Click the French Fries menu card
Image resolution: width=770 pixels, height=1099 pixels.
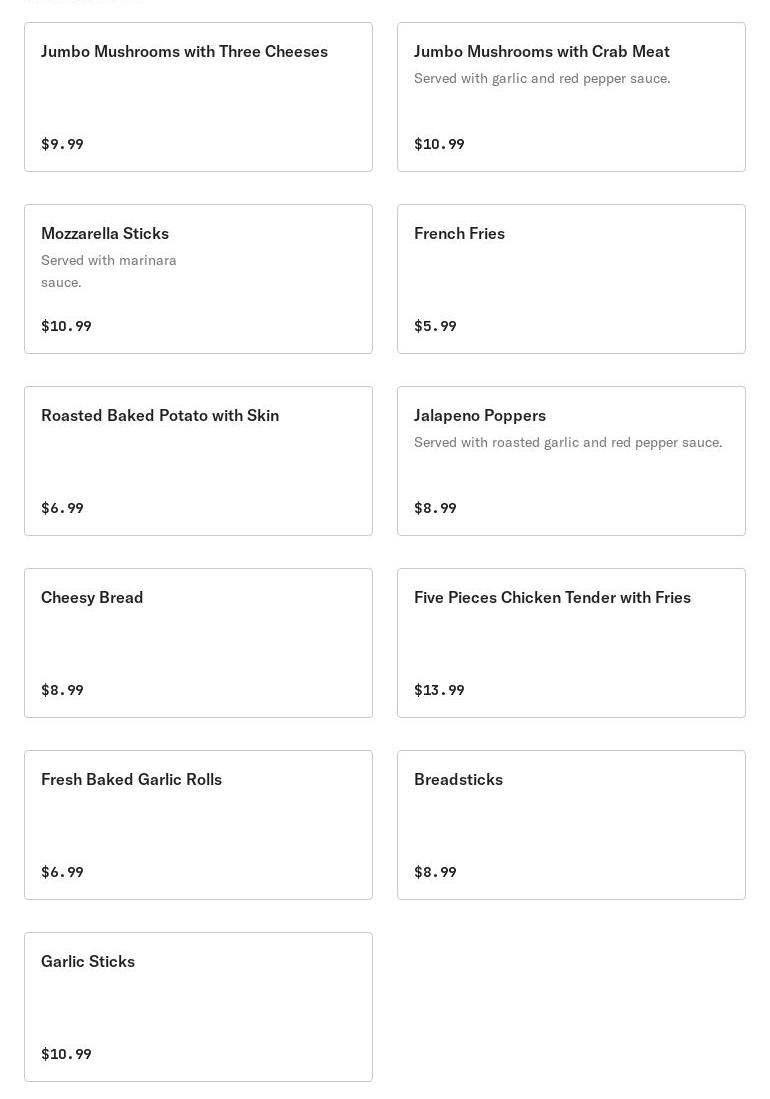click(x=571, y=279)
